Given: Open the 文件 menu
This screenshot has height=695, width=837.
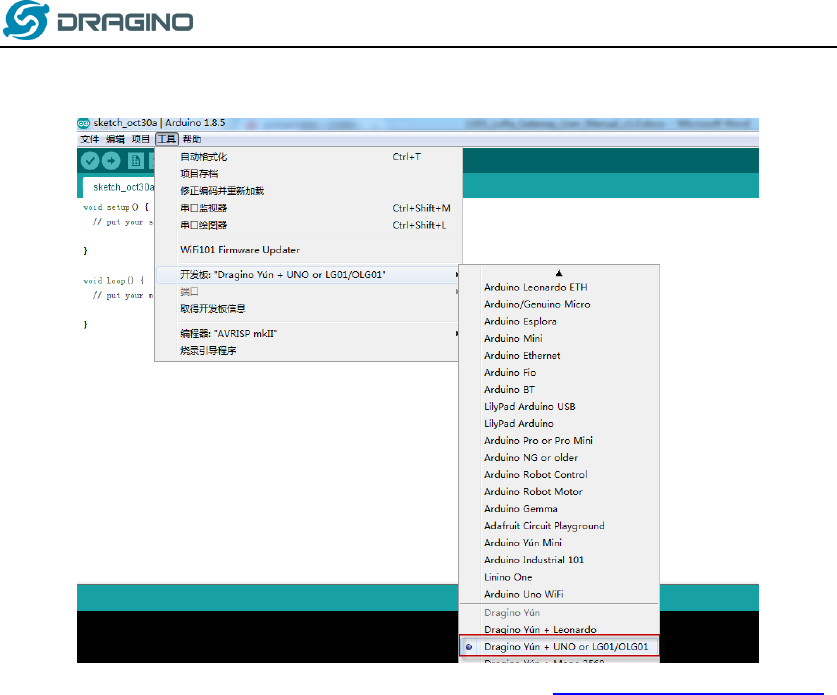Looking at the screenshot, I should point(90,139).
